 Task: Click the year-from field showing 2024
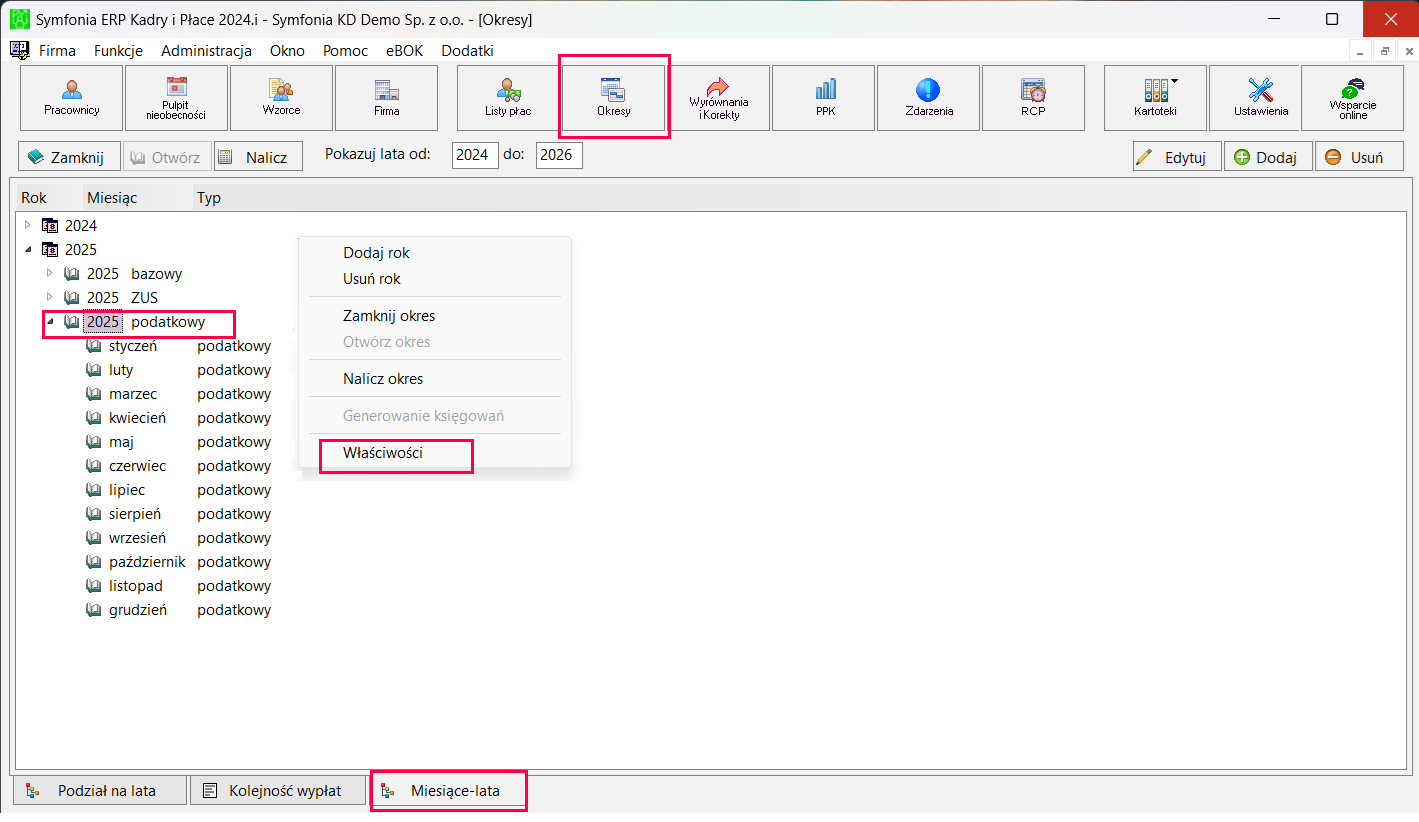(x=475, y=155)
